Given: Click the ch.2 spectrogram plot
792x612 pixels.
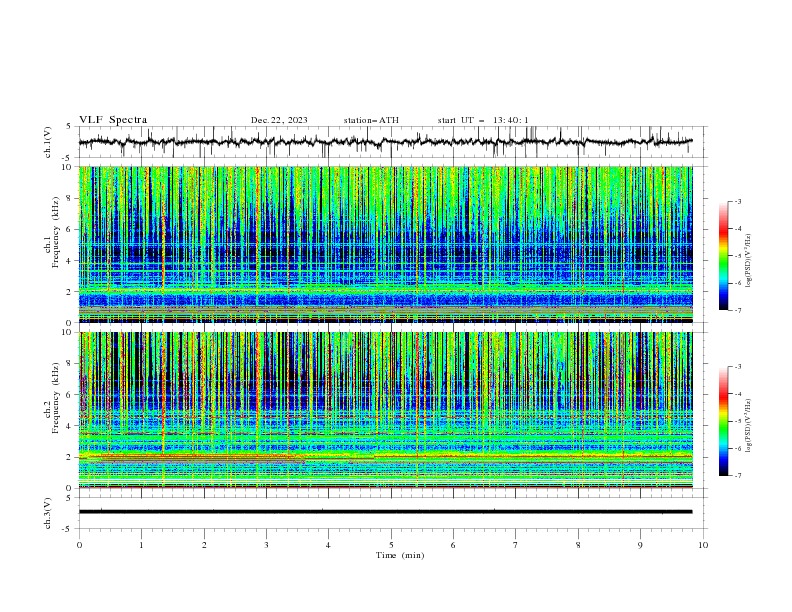Looking at the screenshot, I should click(x=385, y=410).
